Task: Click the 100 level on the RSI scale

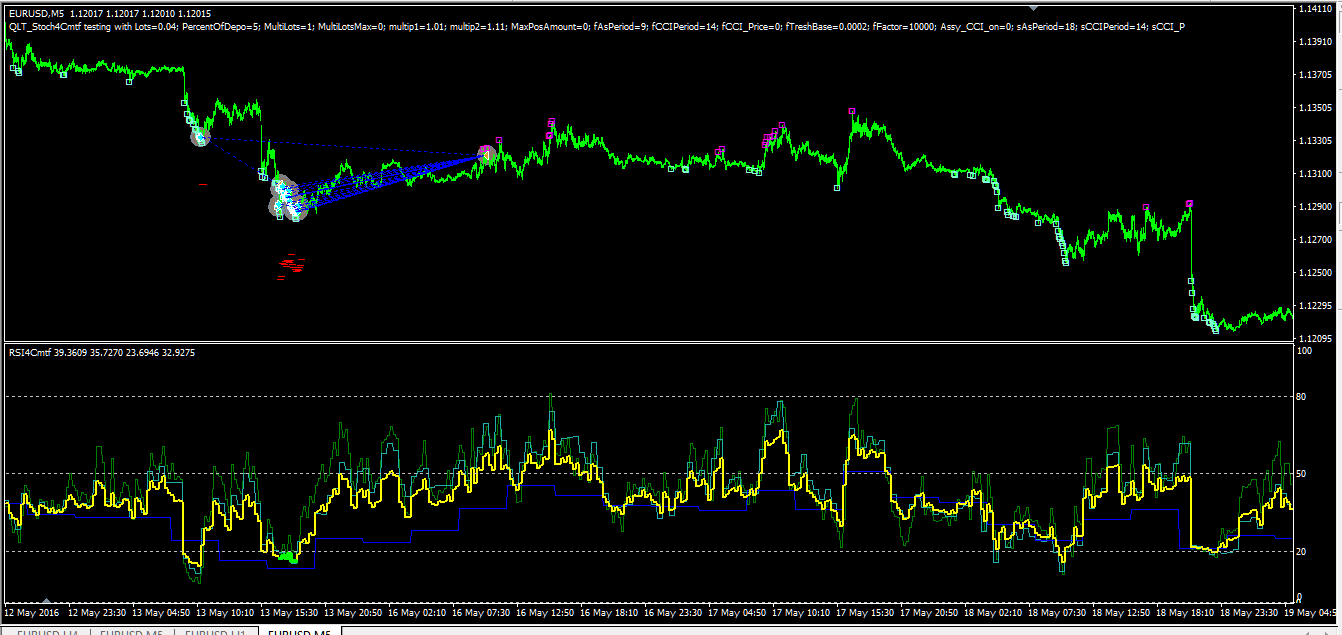Action: 1304,351
